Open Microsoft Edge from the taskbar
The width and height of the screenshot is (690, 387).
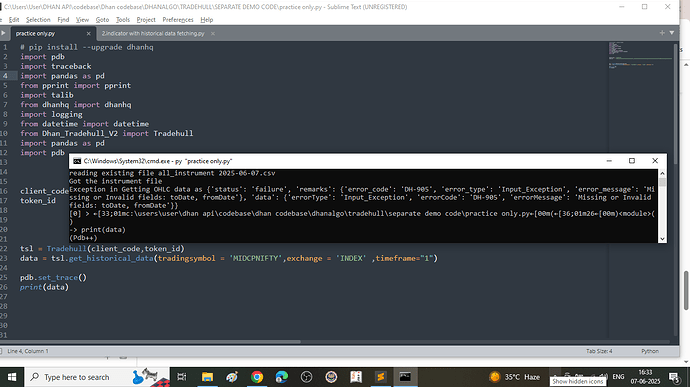(x=282, y=377)
